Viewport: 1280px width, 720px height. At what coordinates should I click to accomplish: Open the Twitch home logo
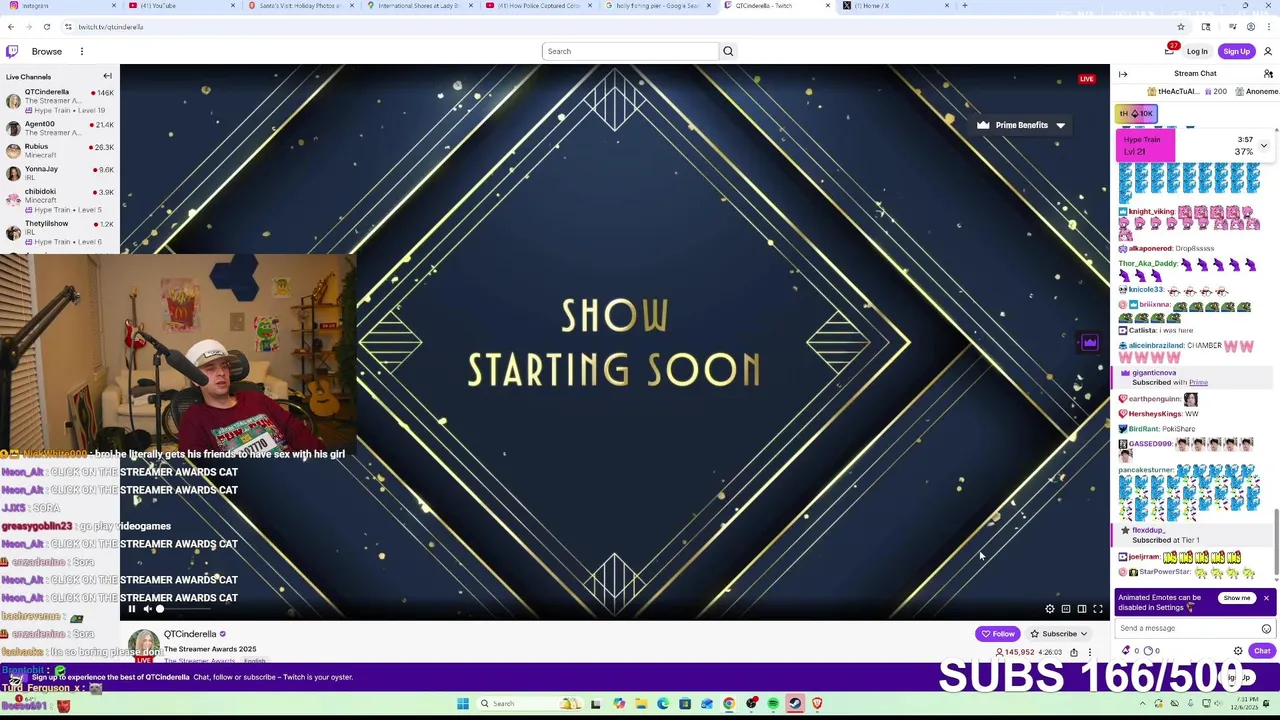coord(11,51)
